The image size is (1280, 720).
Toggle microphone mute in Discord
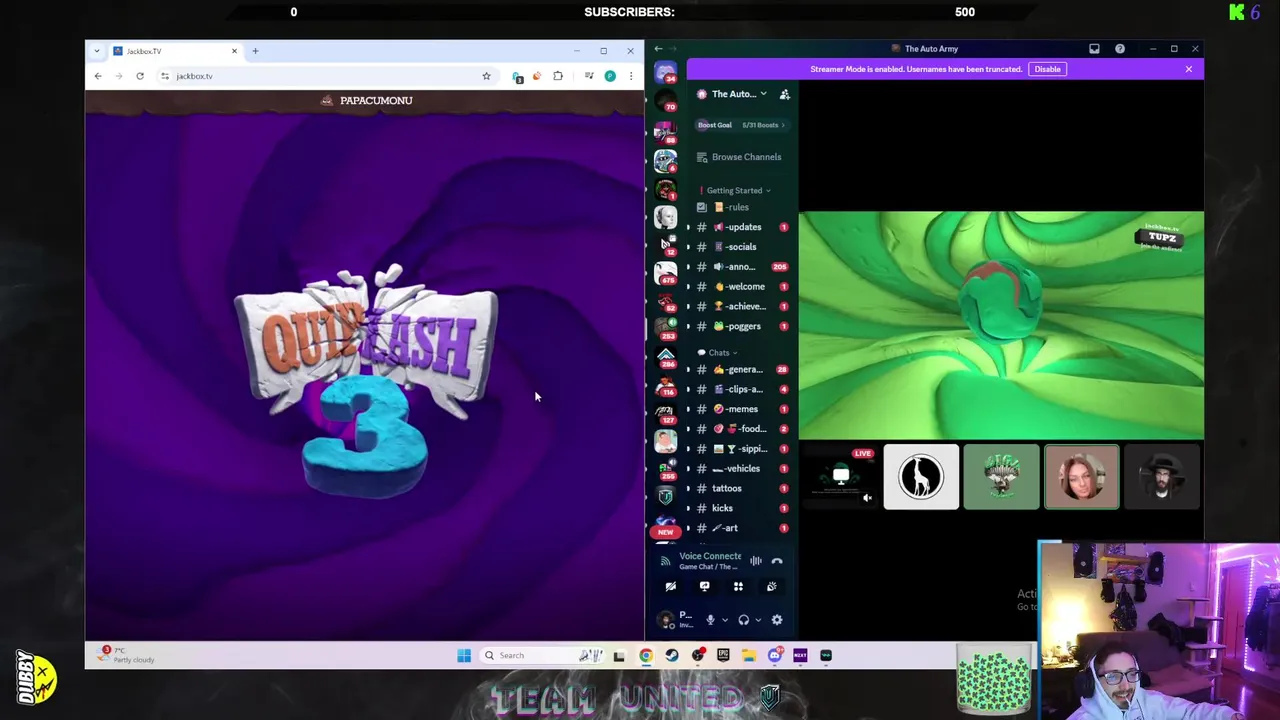pos(710,620)
